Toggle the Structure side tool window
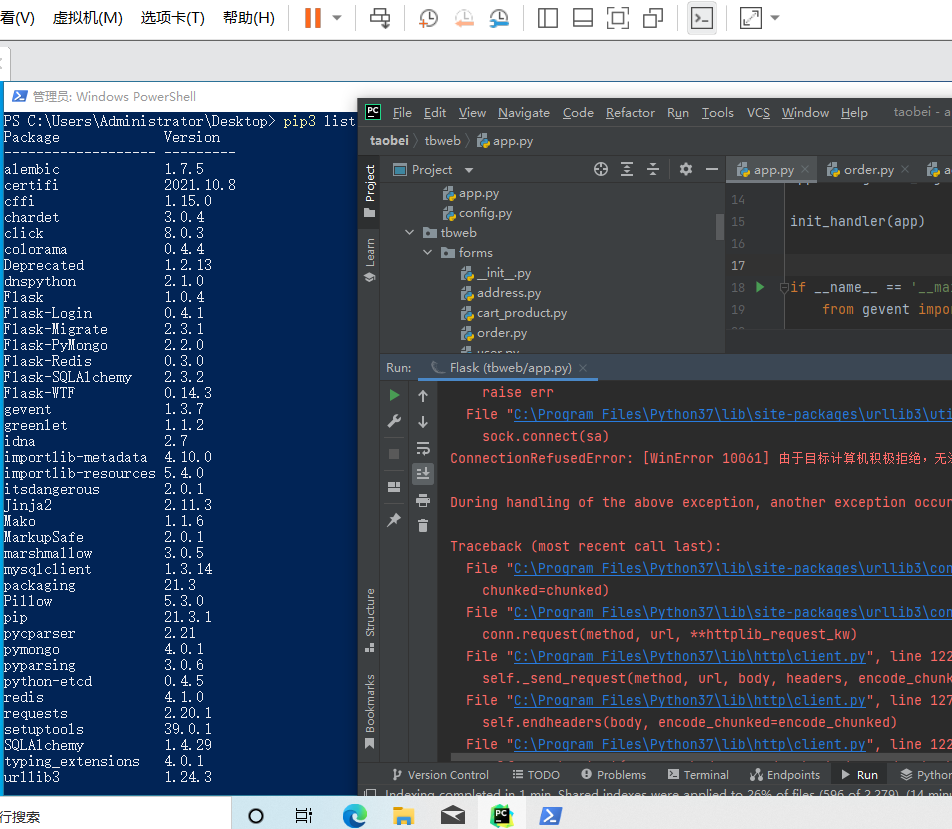Image resolution: width=952 pixels, height=829 pixels. click(369, 620)
